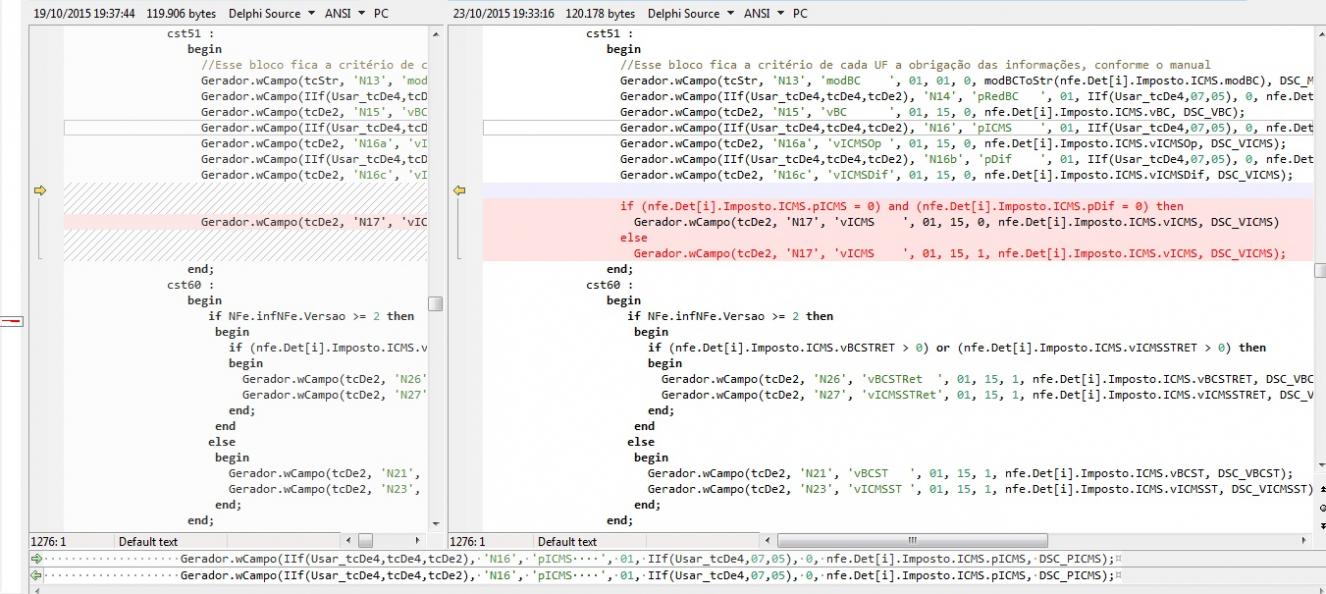The height and width of the screenshot is (594, 1326).
Task: Click green left arrow in bottom detail line
Action: tap(37, 575)
